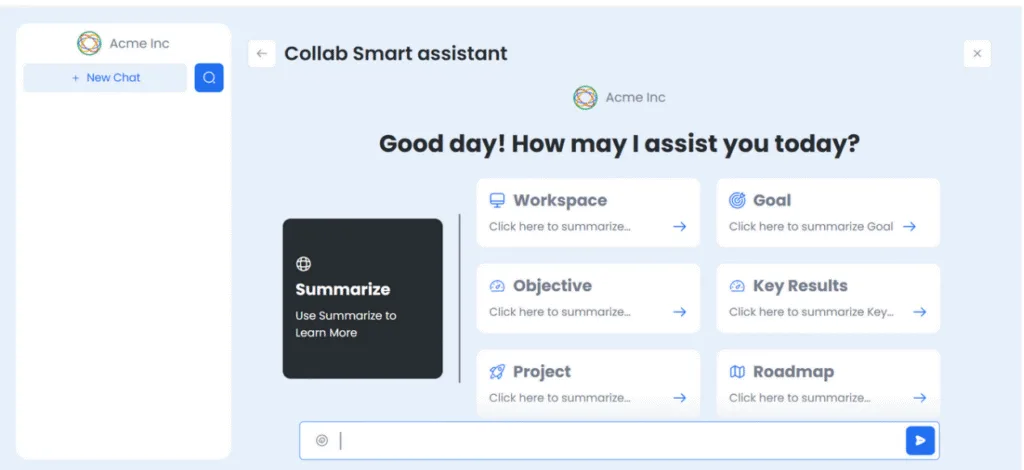Click the back arrow beside Collab Smart assistant

point(262,54)
